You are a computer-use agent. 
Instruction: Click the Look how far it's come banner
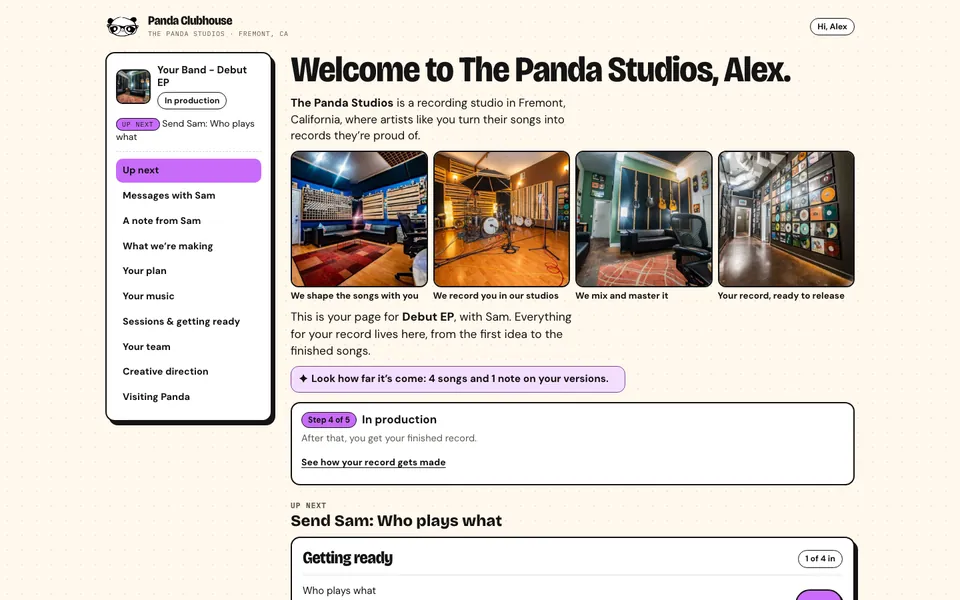(458, 379)
